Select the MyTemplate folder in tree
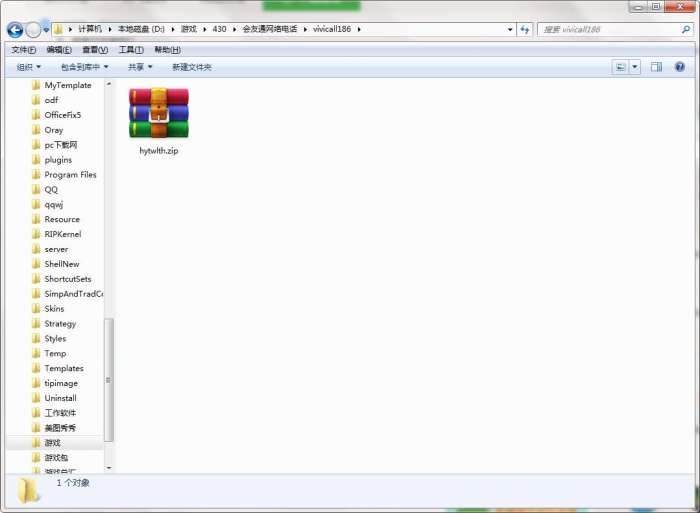Viewport: 700px width, 513px height. [68, 85]
